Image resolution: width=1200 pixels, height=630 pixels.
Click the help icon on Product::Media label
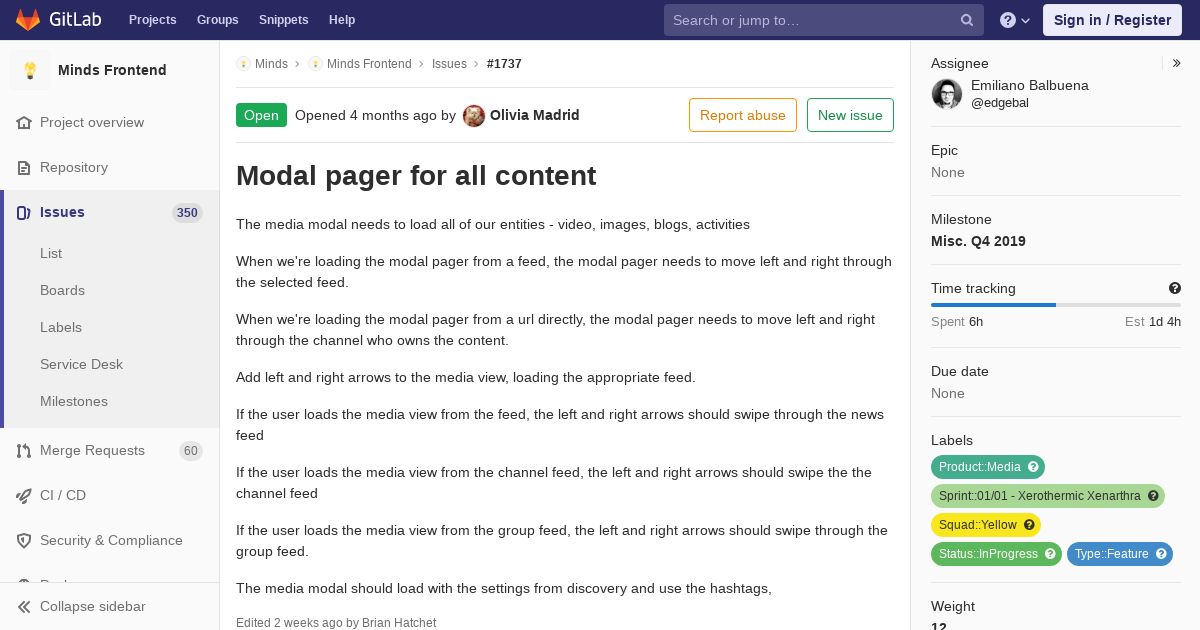click(1034, 467)
